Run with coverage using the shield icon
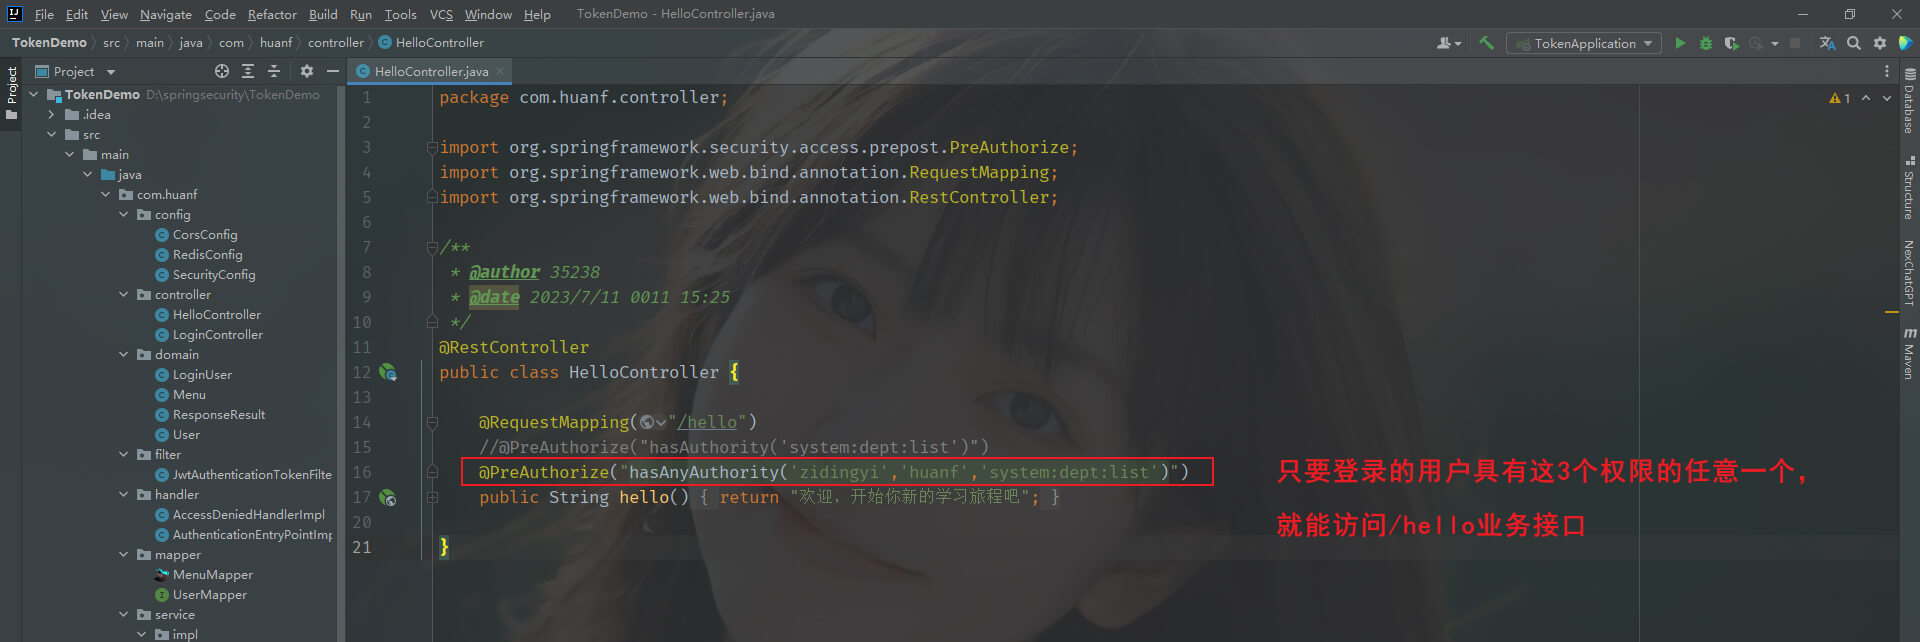The image size is (1920, 642). pyautogui.click(x=1731, y=43)
